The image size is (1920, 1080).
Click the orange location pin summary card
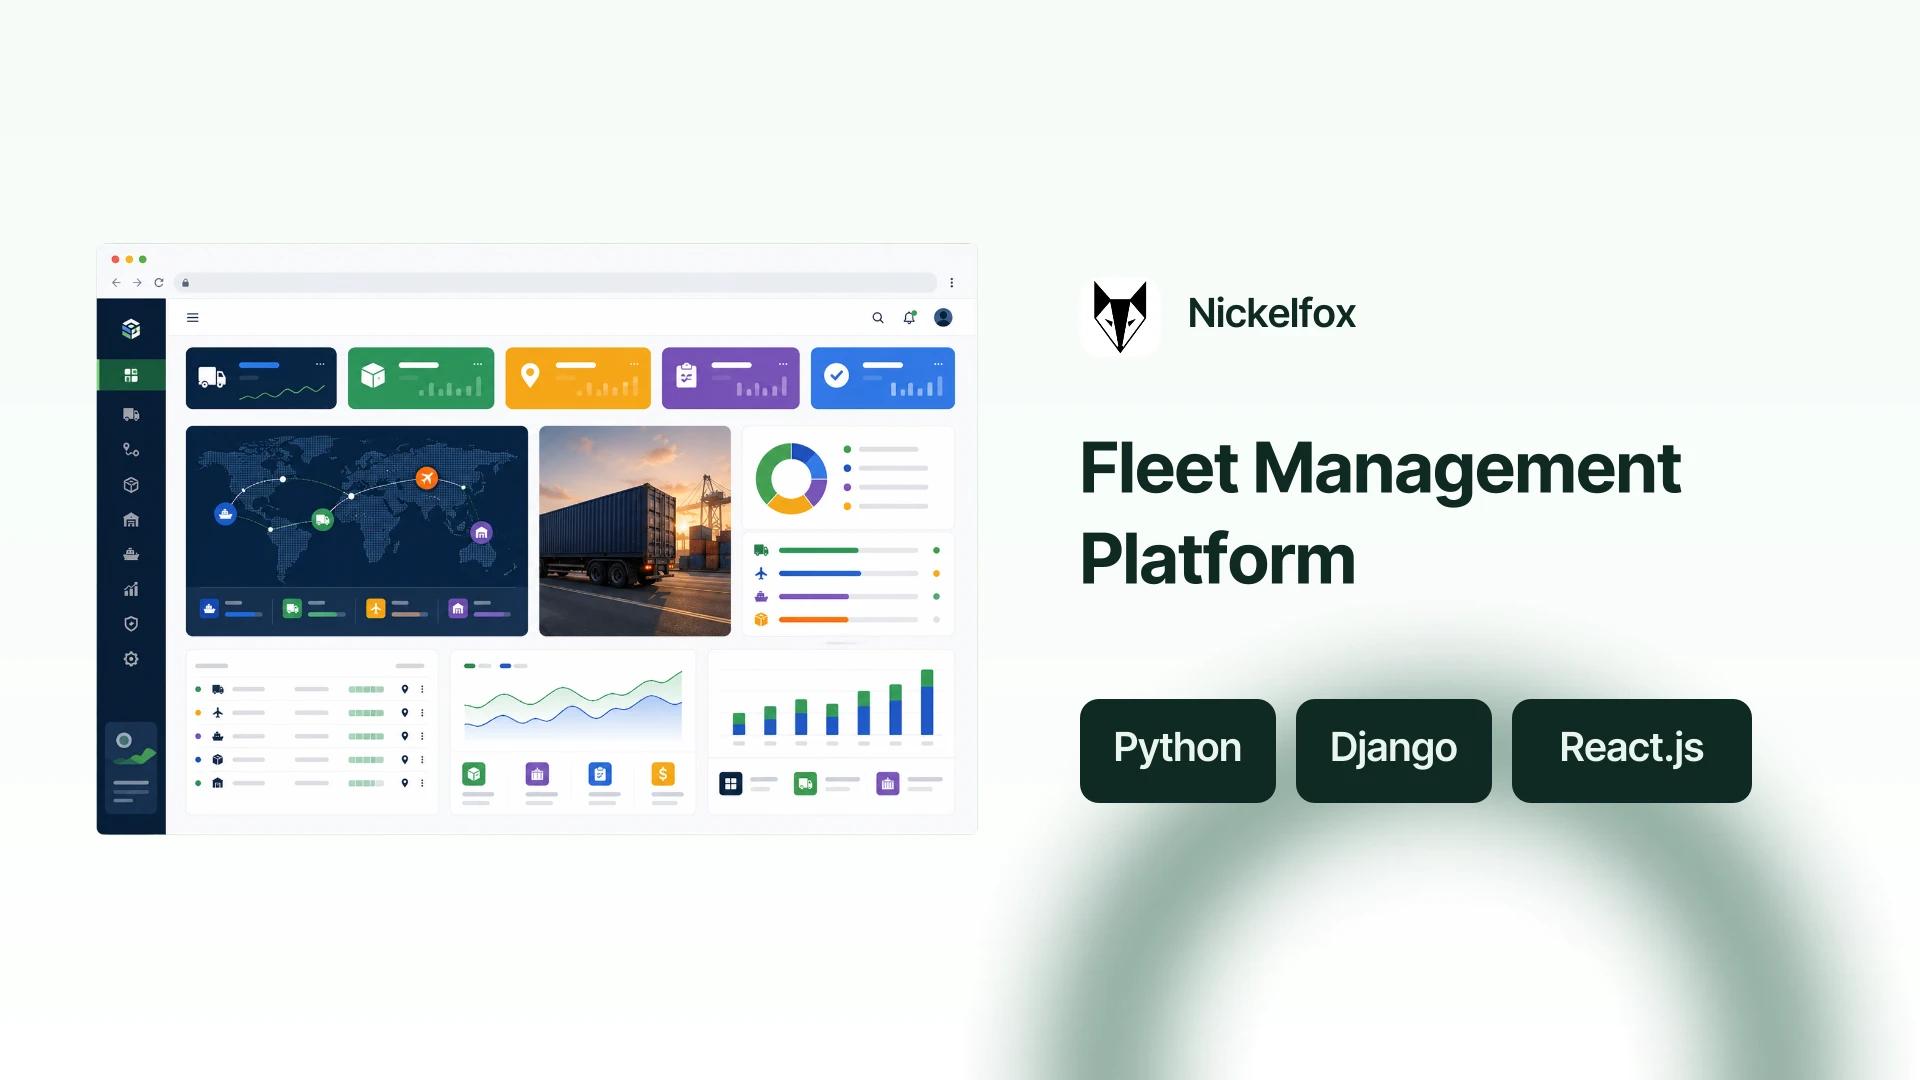[x=578, y=378]
